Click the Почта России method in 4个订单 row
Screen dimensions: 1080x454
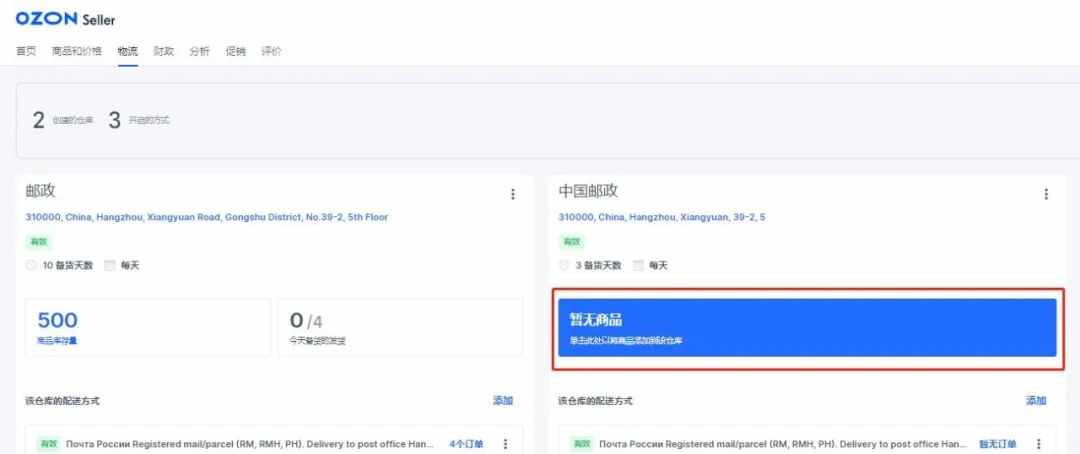[250, 444]
